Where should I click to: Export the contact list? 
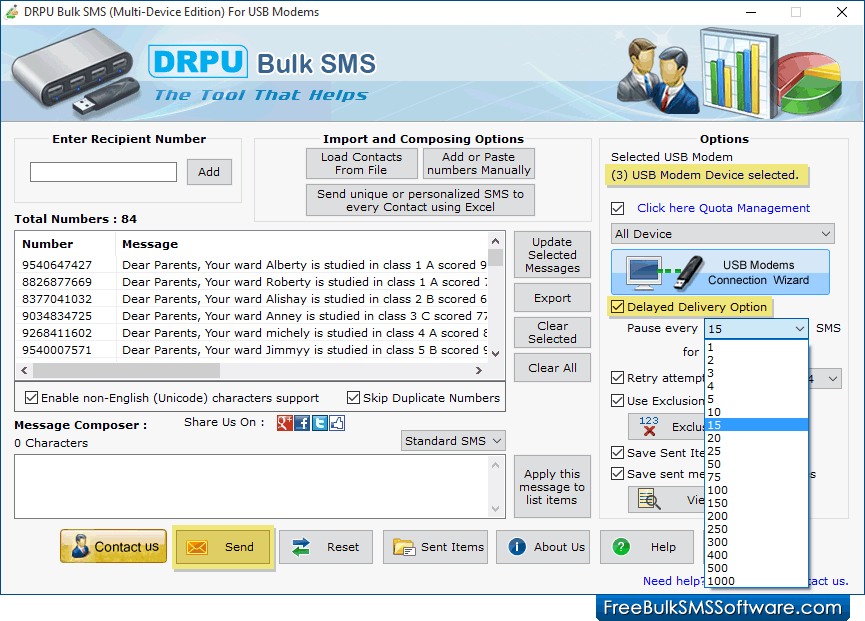[x=552, y=298]
